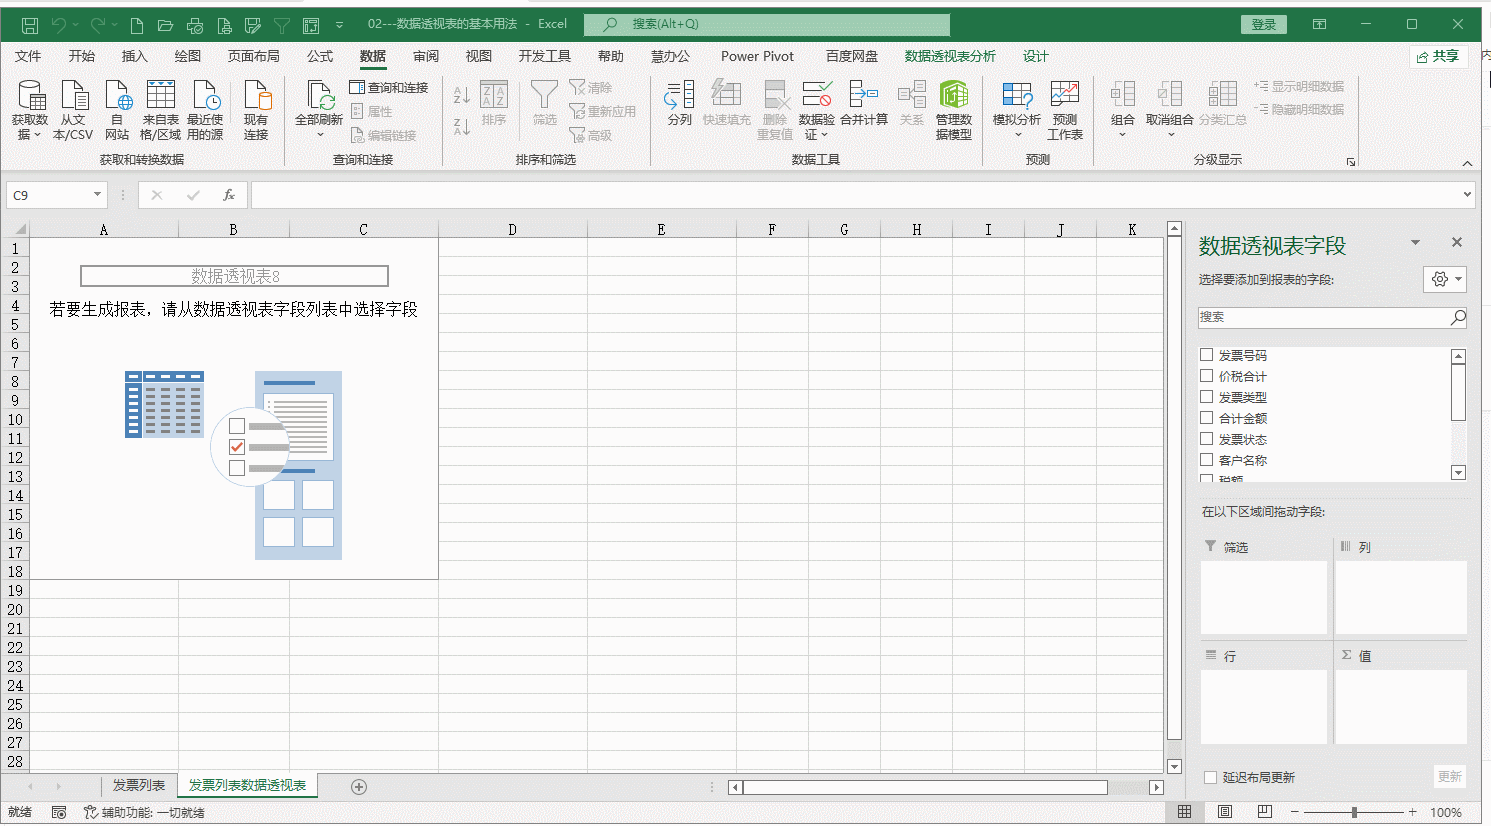This screenshot has width=1491, height=826.
Task: Click the field list scroll-down arrow
Action: click(1458, 473)
